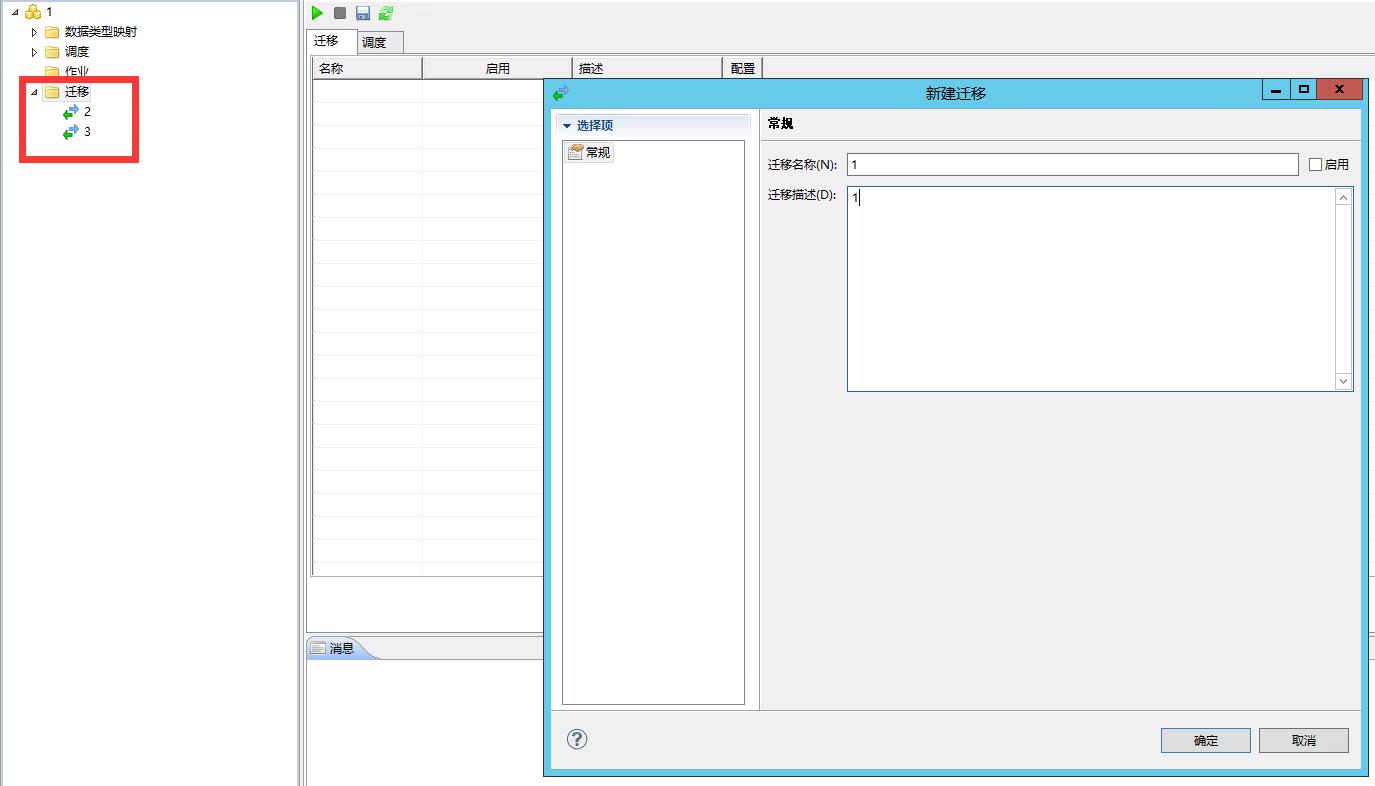Select the 数据类型映射 label in tree

pyautogui.click(x=101, y=32)
